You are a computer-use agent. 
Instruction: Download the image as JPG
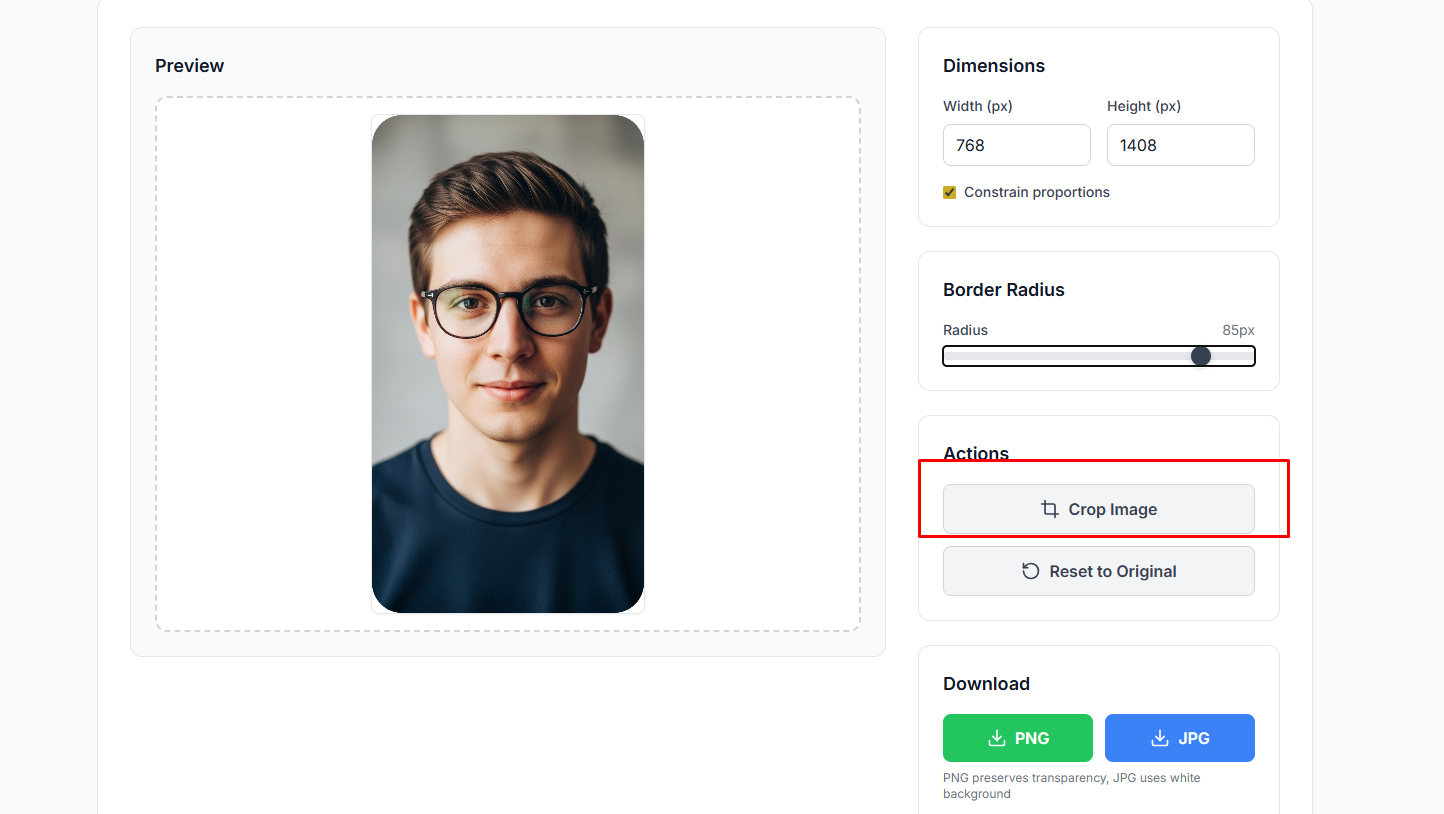click(1179, 738)
